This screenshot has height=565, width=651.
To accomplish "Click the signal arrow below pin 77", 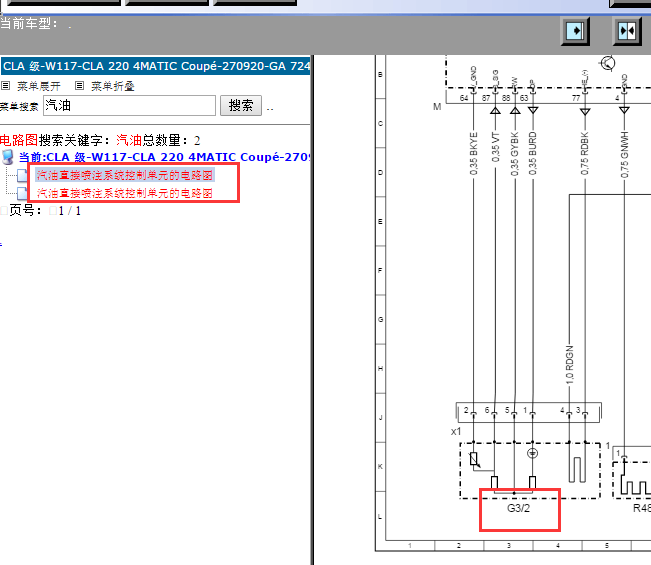I will [x=585, y=112].
